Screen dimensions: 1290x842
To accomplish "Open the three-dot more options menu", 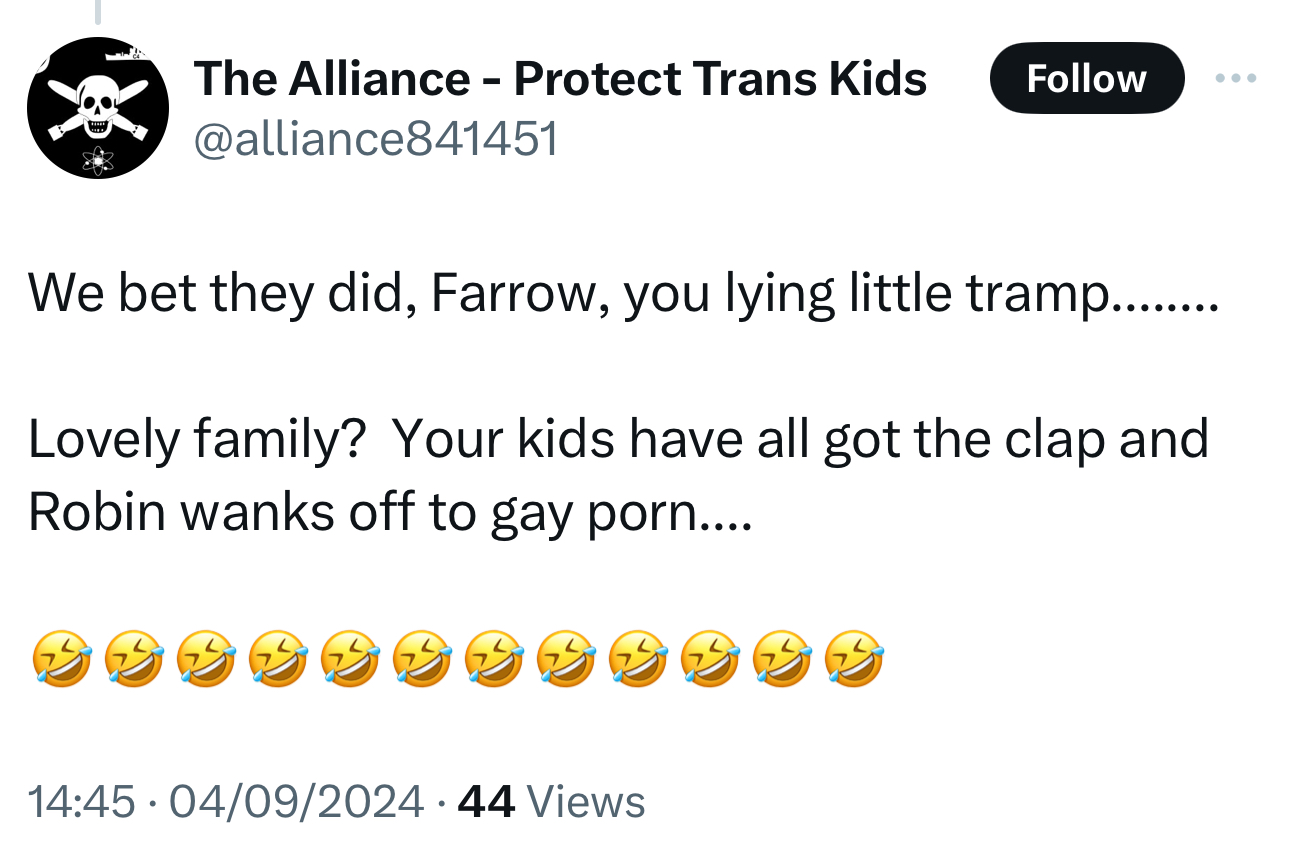I will point(1236,78).
